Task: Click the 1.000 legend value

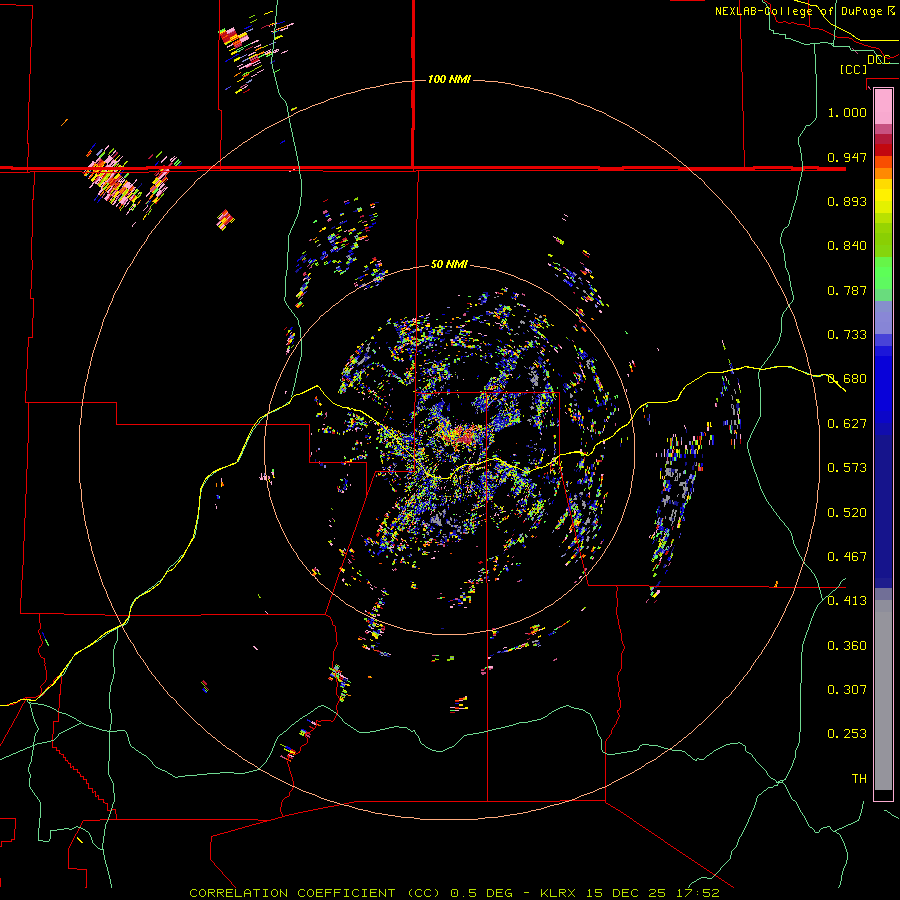Action: point(847,112)
